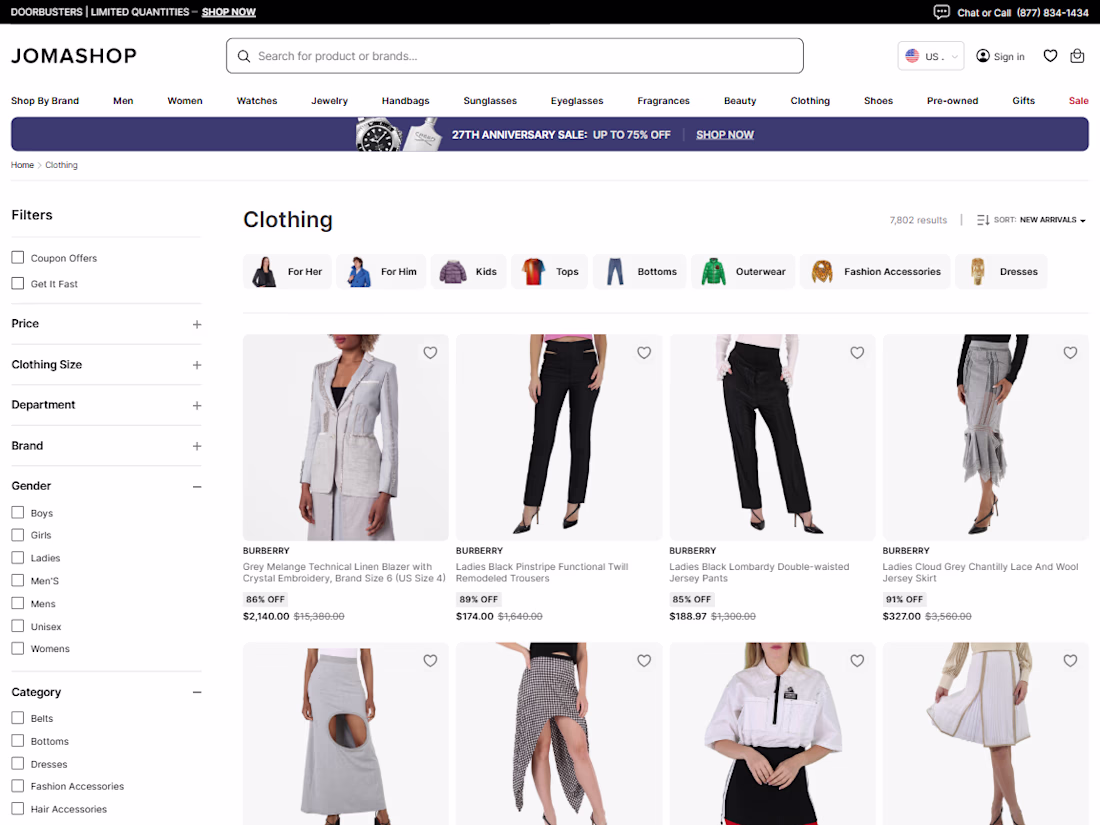Screen dimensions: 1100x825
Task: Open the Fragrances menu
Action: [x=664, y=101]
